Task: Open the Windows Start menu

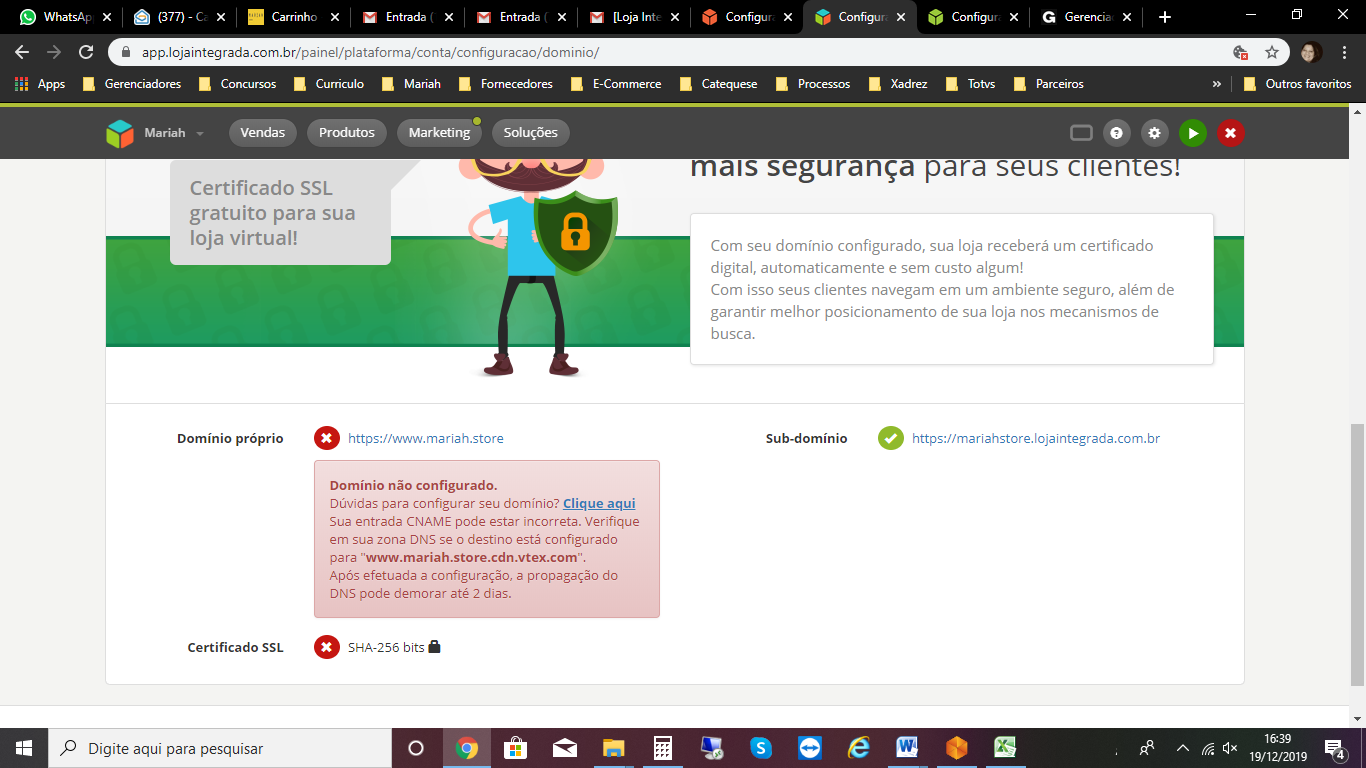Action: coord(23,748)
